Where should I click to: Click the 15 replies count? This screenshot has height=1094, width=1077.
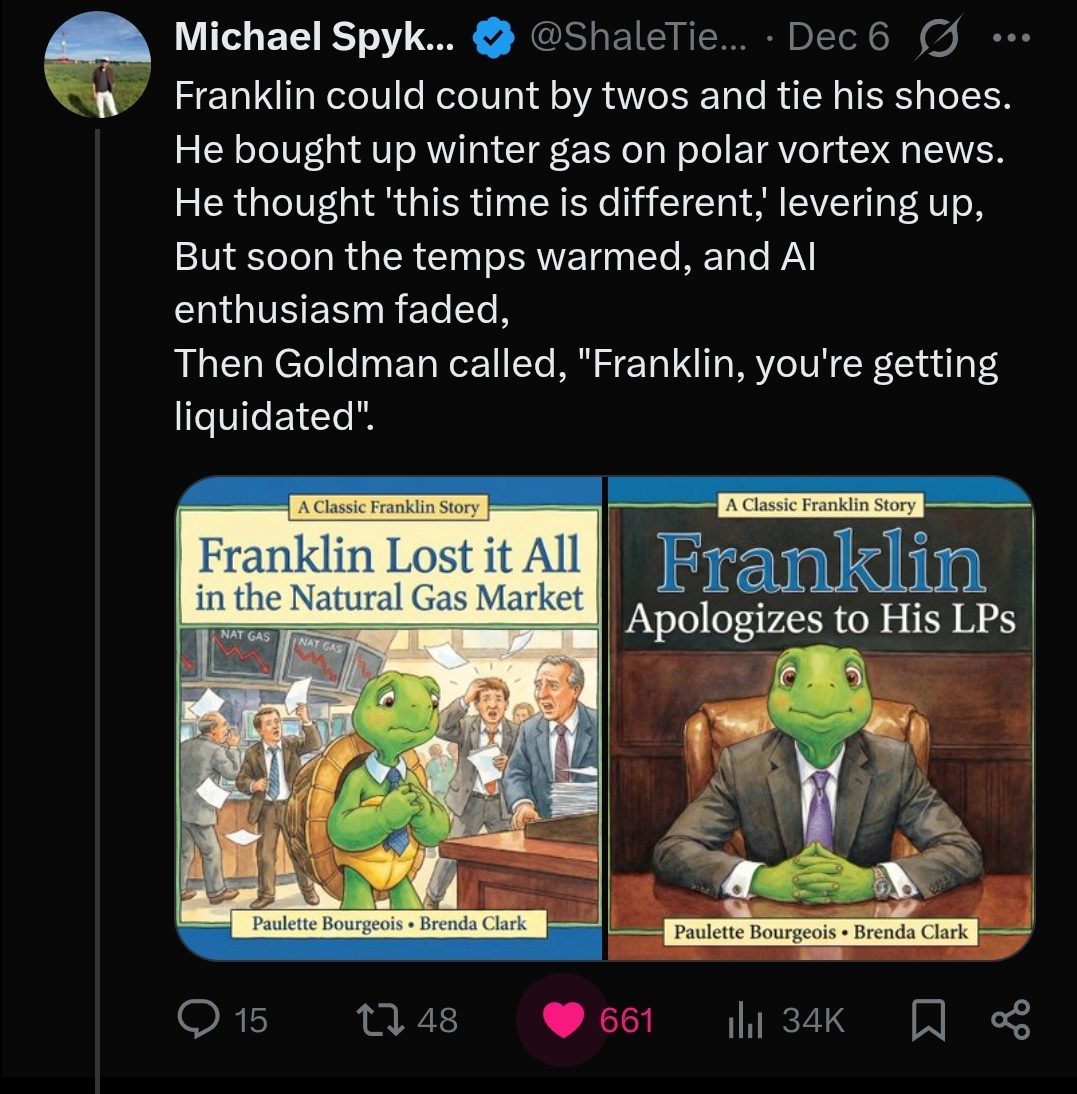pos(251,1020)
